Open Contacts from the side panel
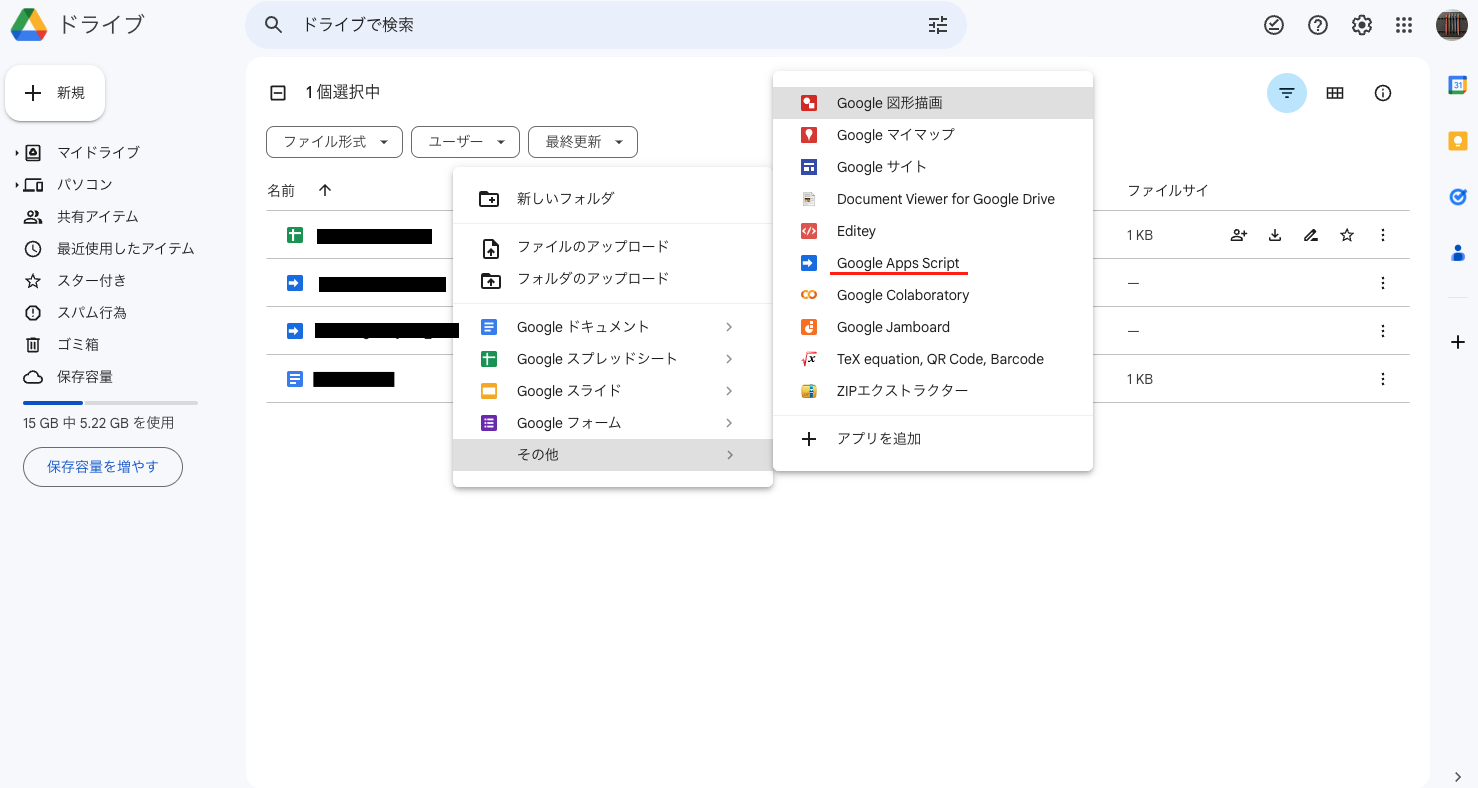Image resolution: width=1478 pixels, height=788 pixels. pyautogui.click(x=1457, y=253)
